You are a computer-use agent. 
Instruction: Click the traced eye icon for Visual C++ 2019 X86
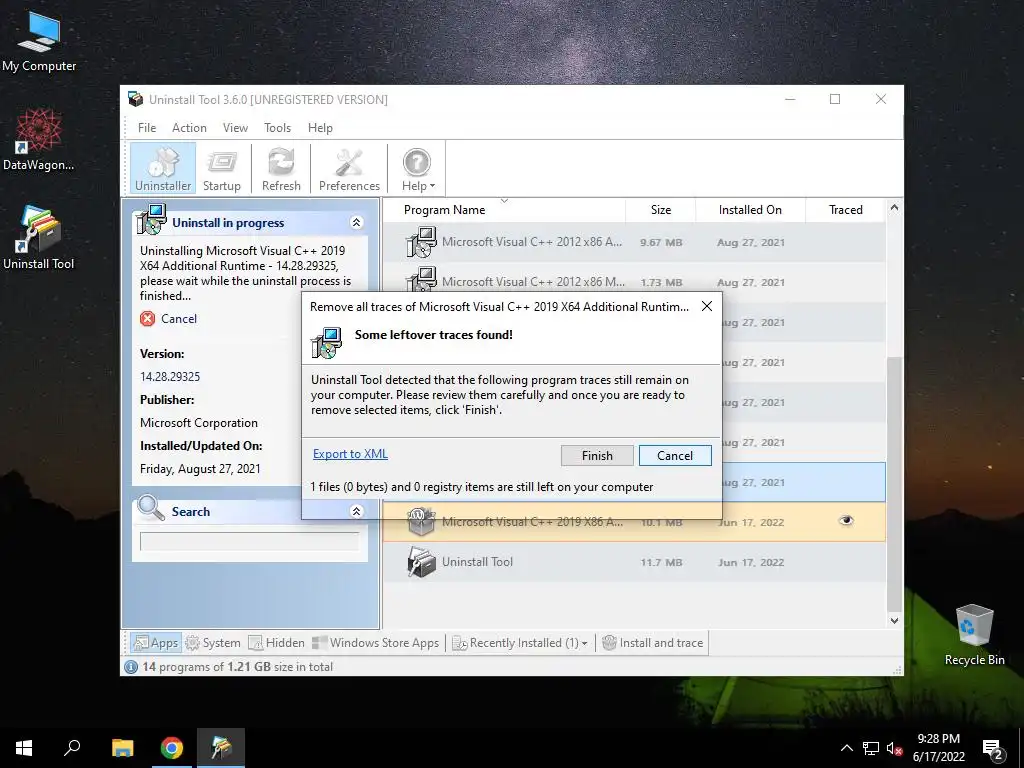coord(846,520)
